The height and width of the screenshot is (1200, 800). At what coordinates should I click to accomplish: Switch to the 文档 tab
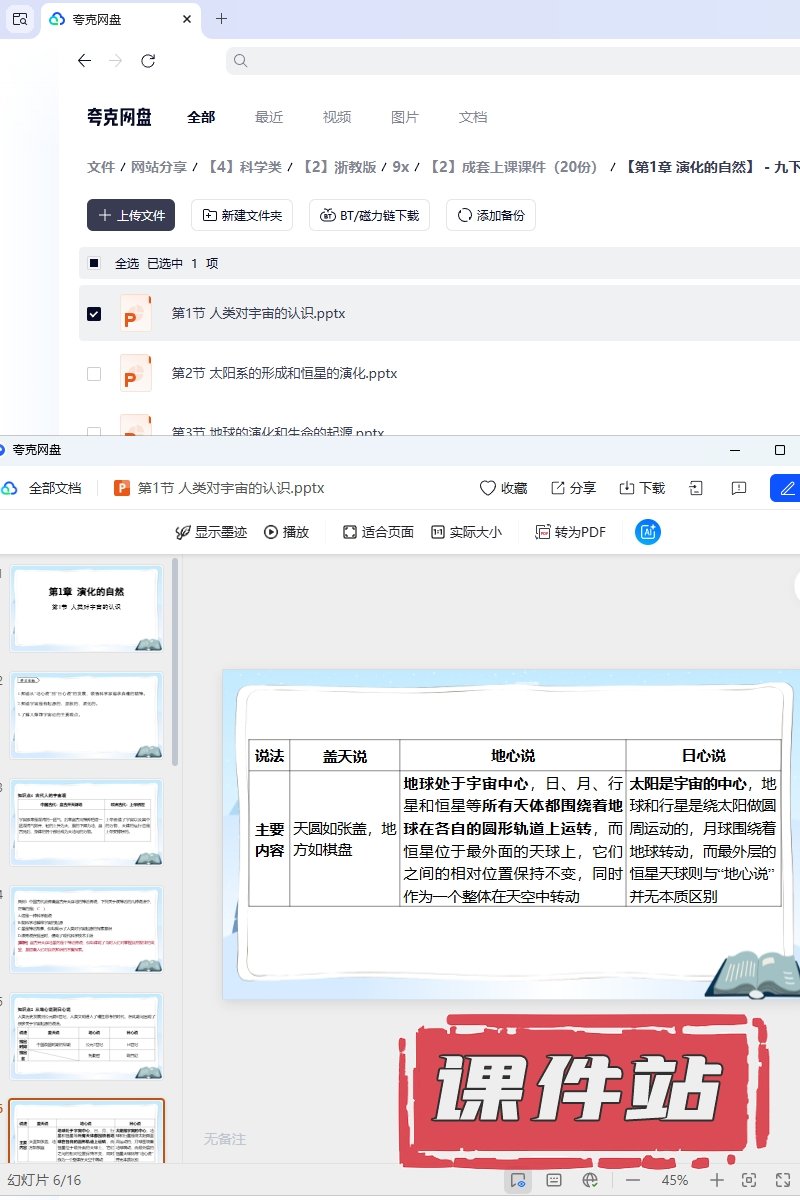pos(473,117)
